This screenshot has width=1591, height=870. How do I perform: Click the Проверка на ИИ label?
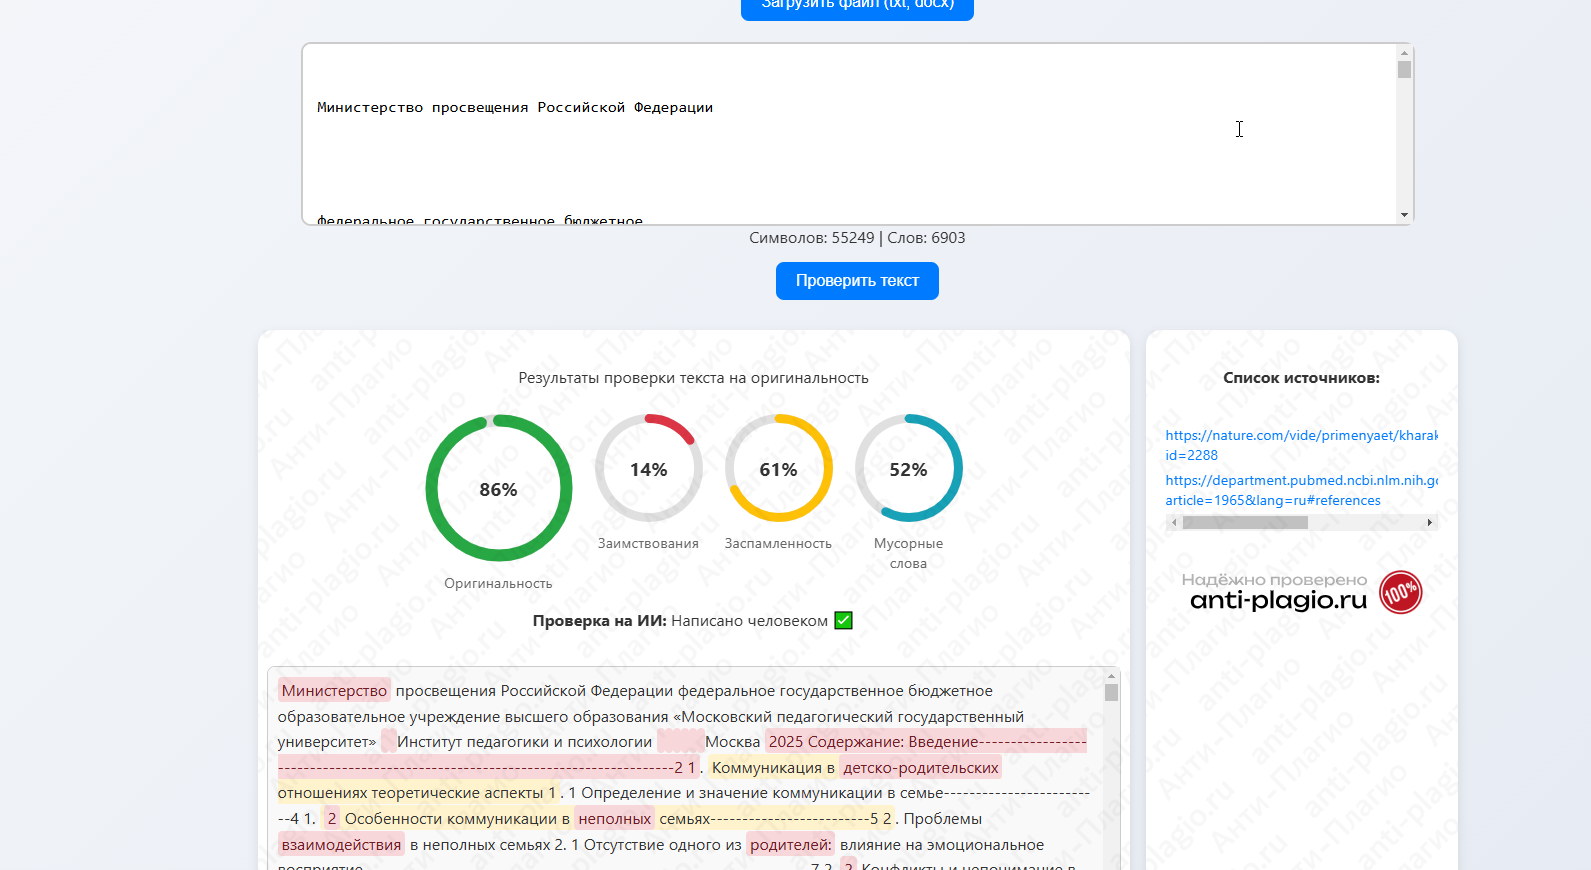[x=599, y=620]
